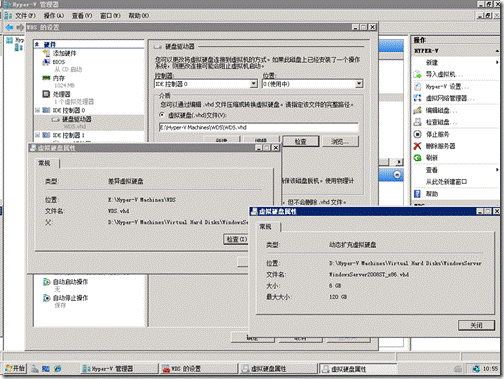Click the disk type text 差异虚拟硬盘
The height and width of the screenshot is (379, 504).
click(125, 181)
